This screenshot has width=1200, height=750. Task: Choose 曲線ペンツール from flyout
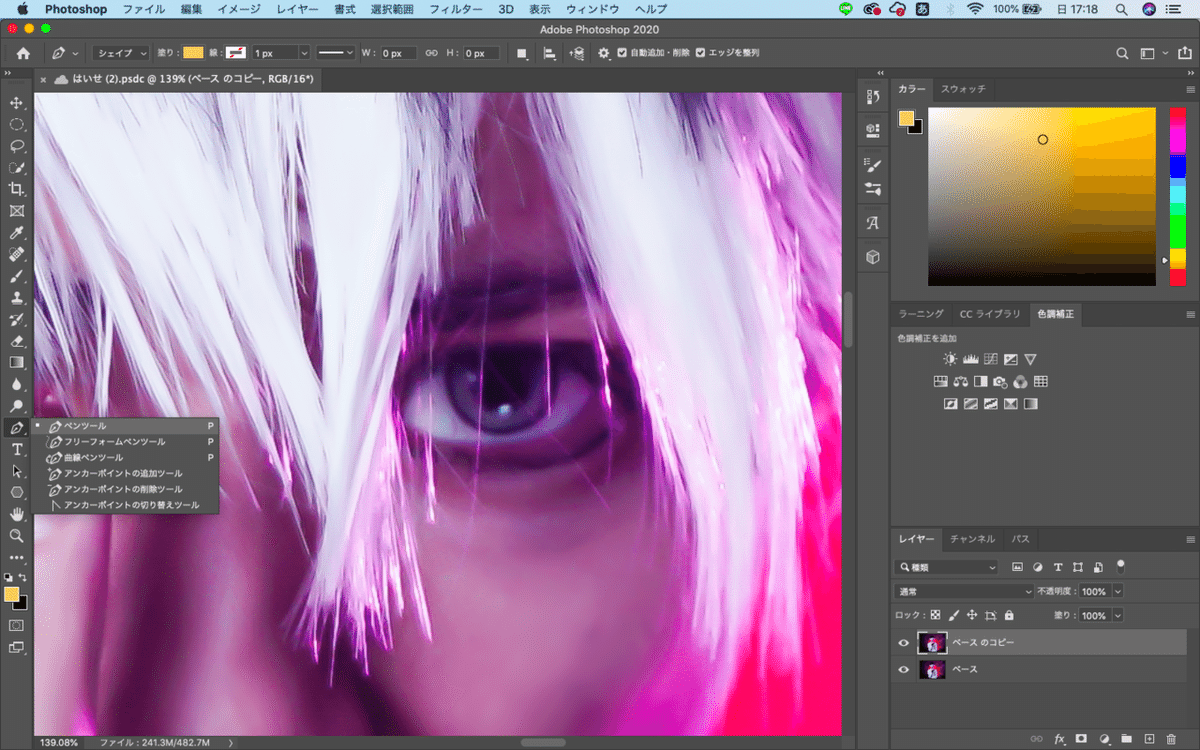(94, 457)
